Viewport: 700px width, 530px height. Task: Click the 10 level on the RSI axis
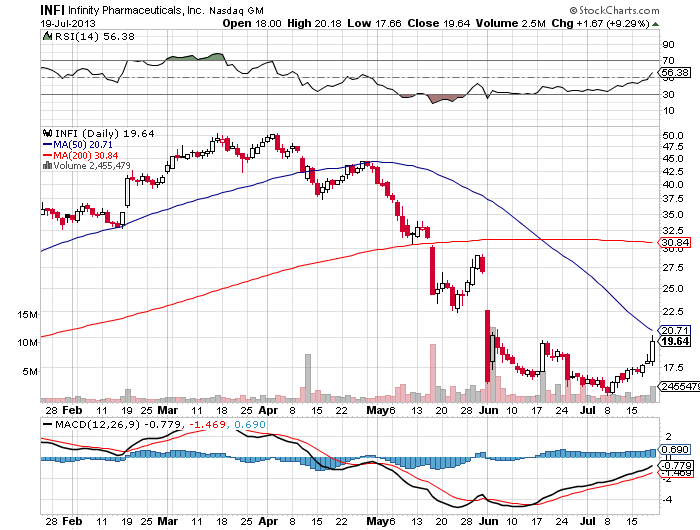point(668,110)
